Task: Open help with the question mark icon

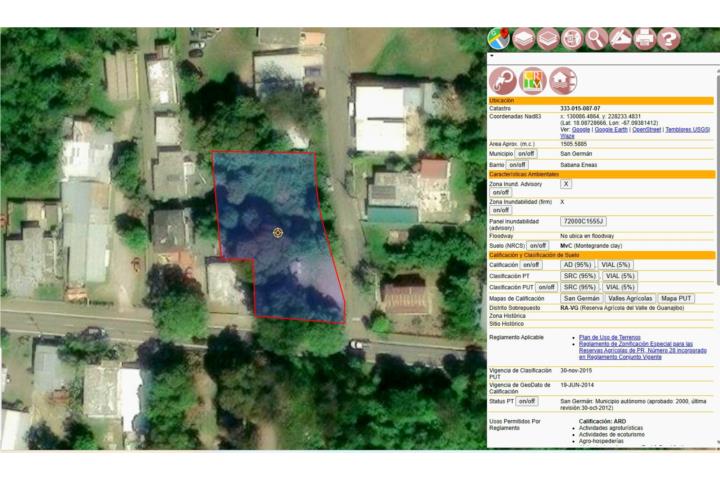Action: [669, 39]
